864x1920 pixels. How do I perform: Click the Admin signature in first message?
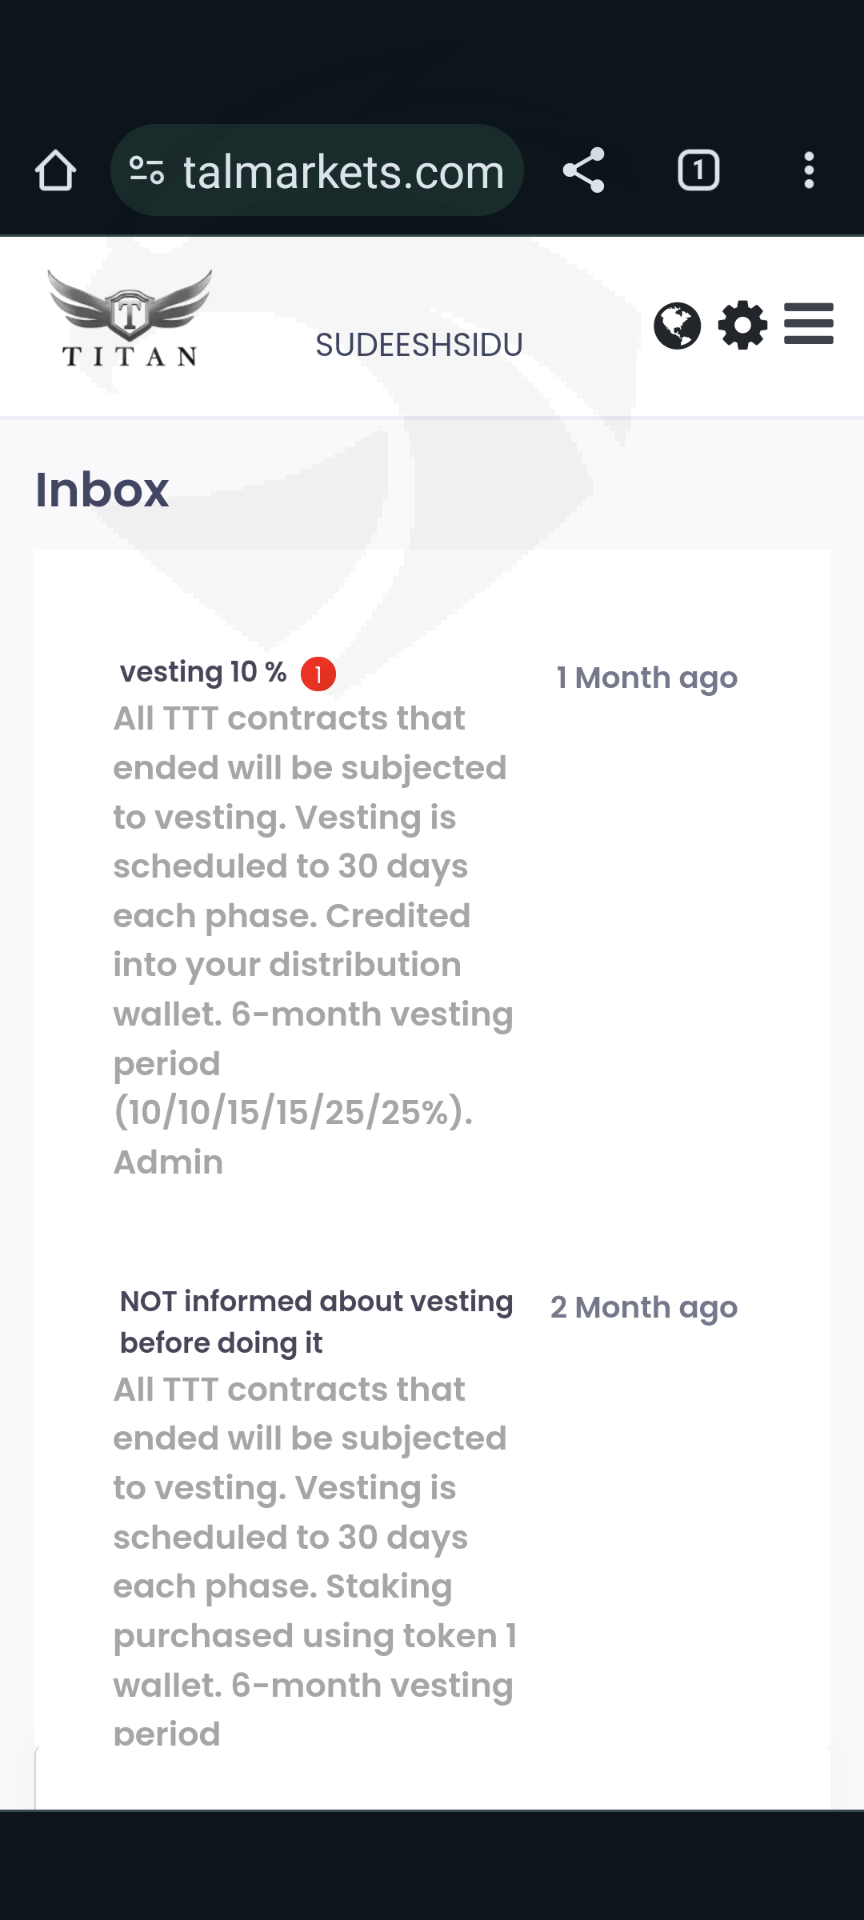click(x=168, y=1162)
